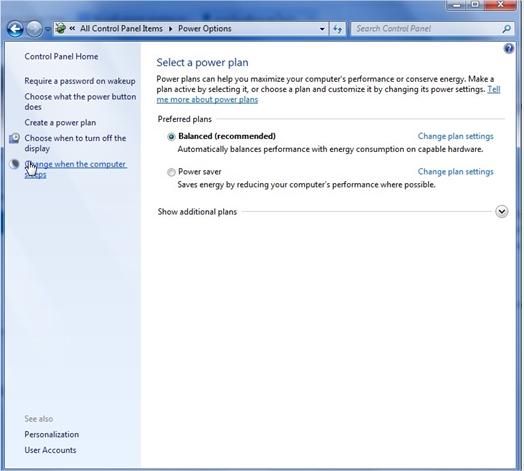Click the Forward navigation arrow button
This screenshot has height=471, width=524.
point(34,29)
